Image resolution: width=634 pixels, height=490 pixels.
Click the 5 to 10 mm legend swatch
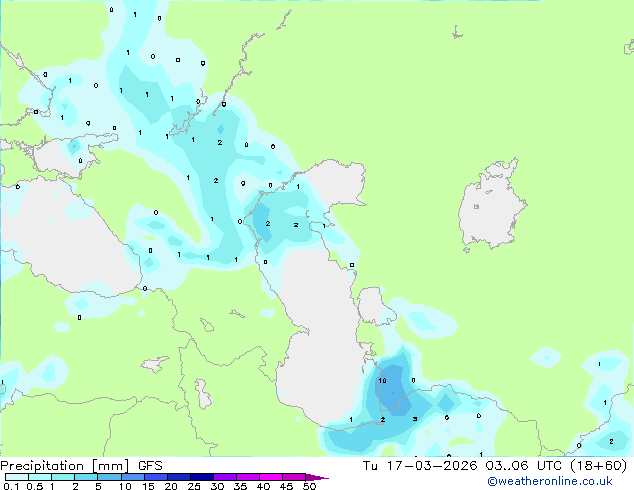[x=109, y=477]
